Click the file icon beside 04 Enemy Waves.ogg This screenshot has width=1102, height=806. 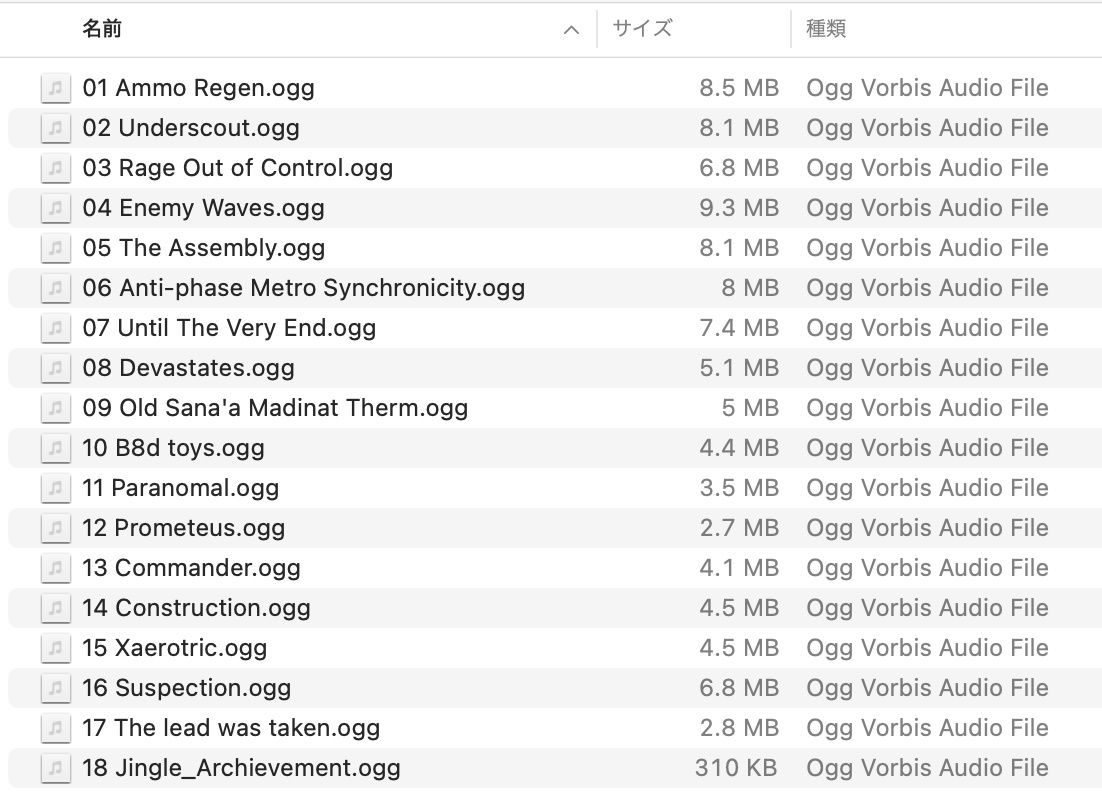click(x=56, y=208)
